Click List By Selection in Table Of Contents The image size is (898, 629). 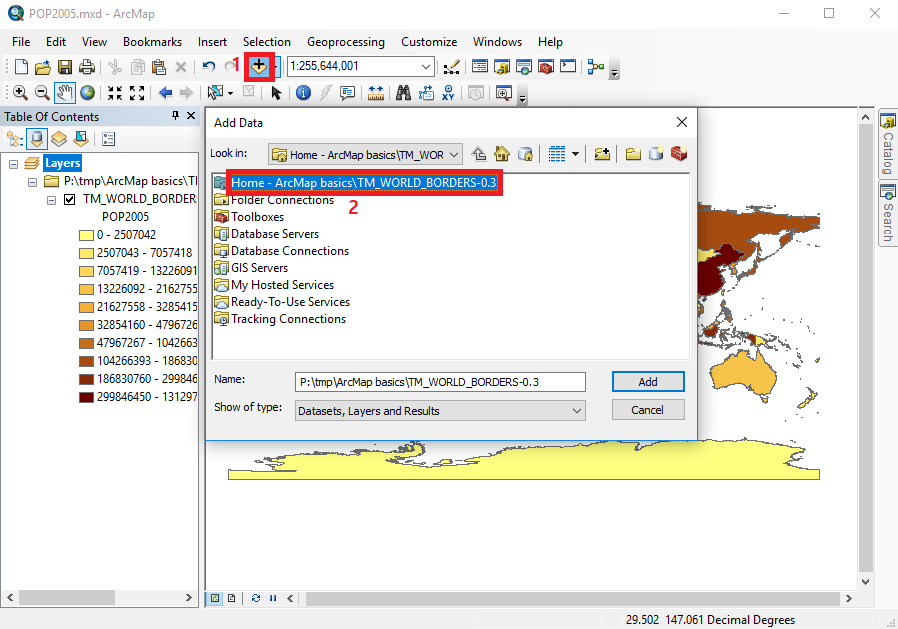pyautogui.click(x=80, y=138)
